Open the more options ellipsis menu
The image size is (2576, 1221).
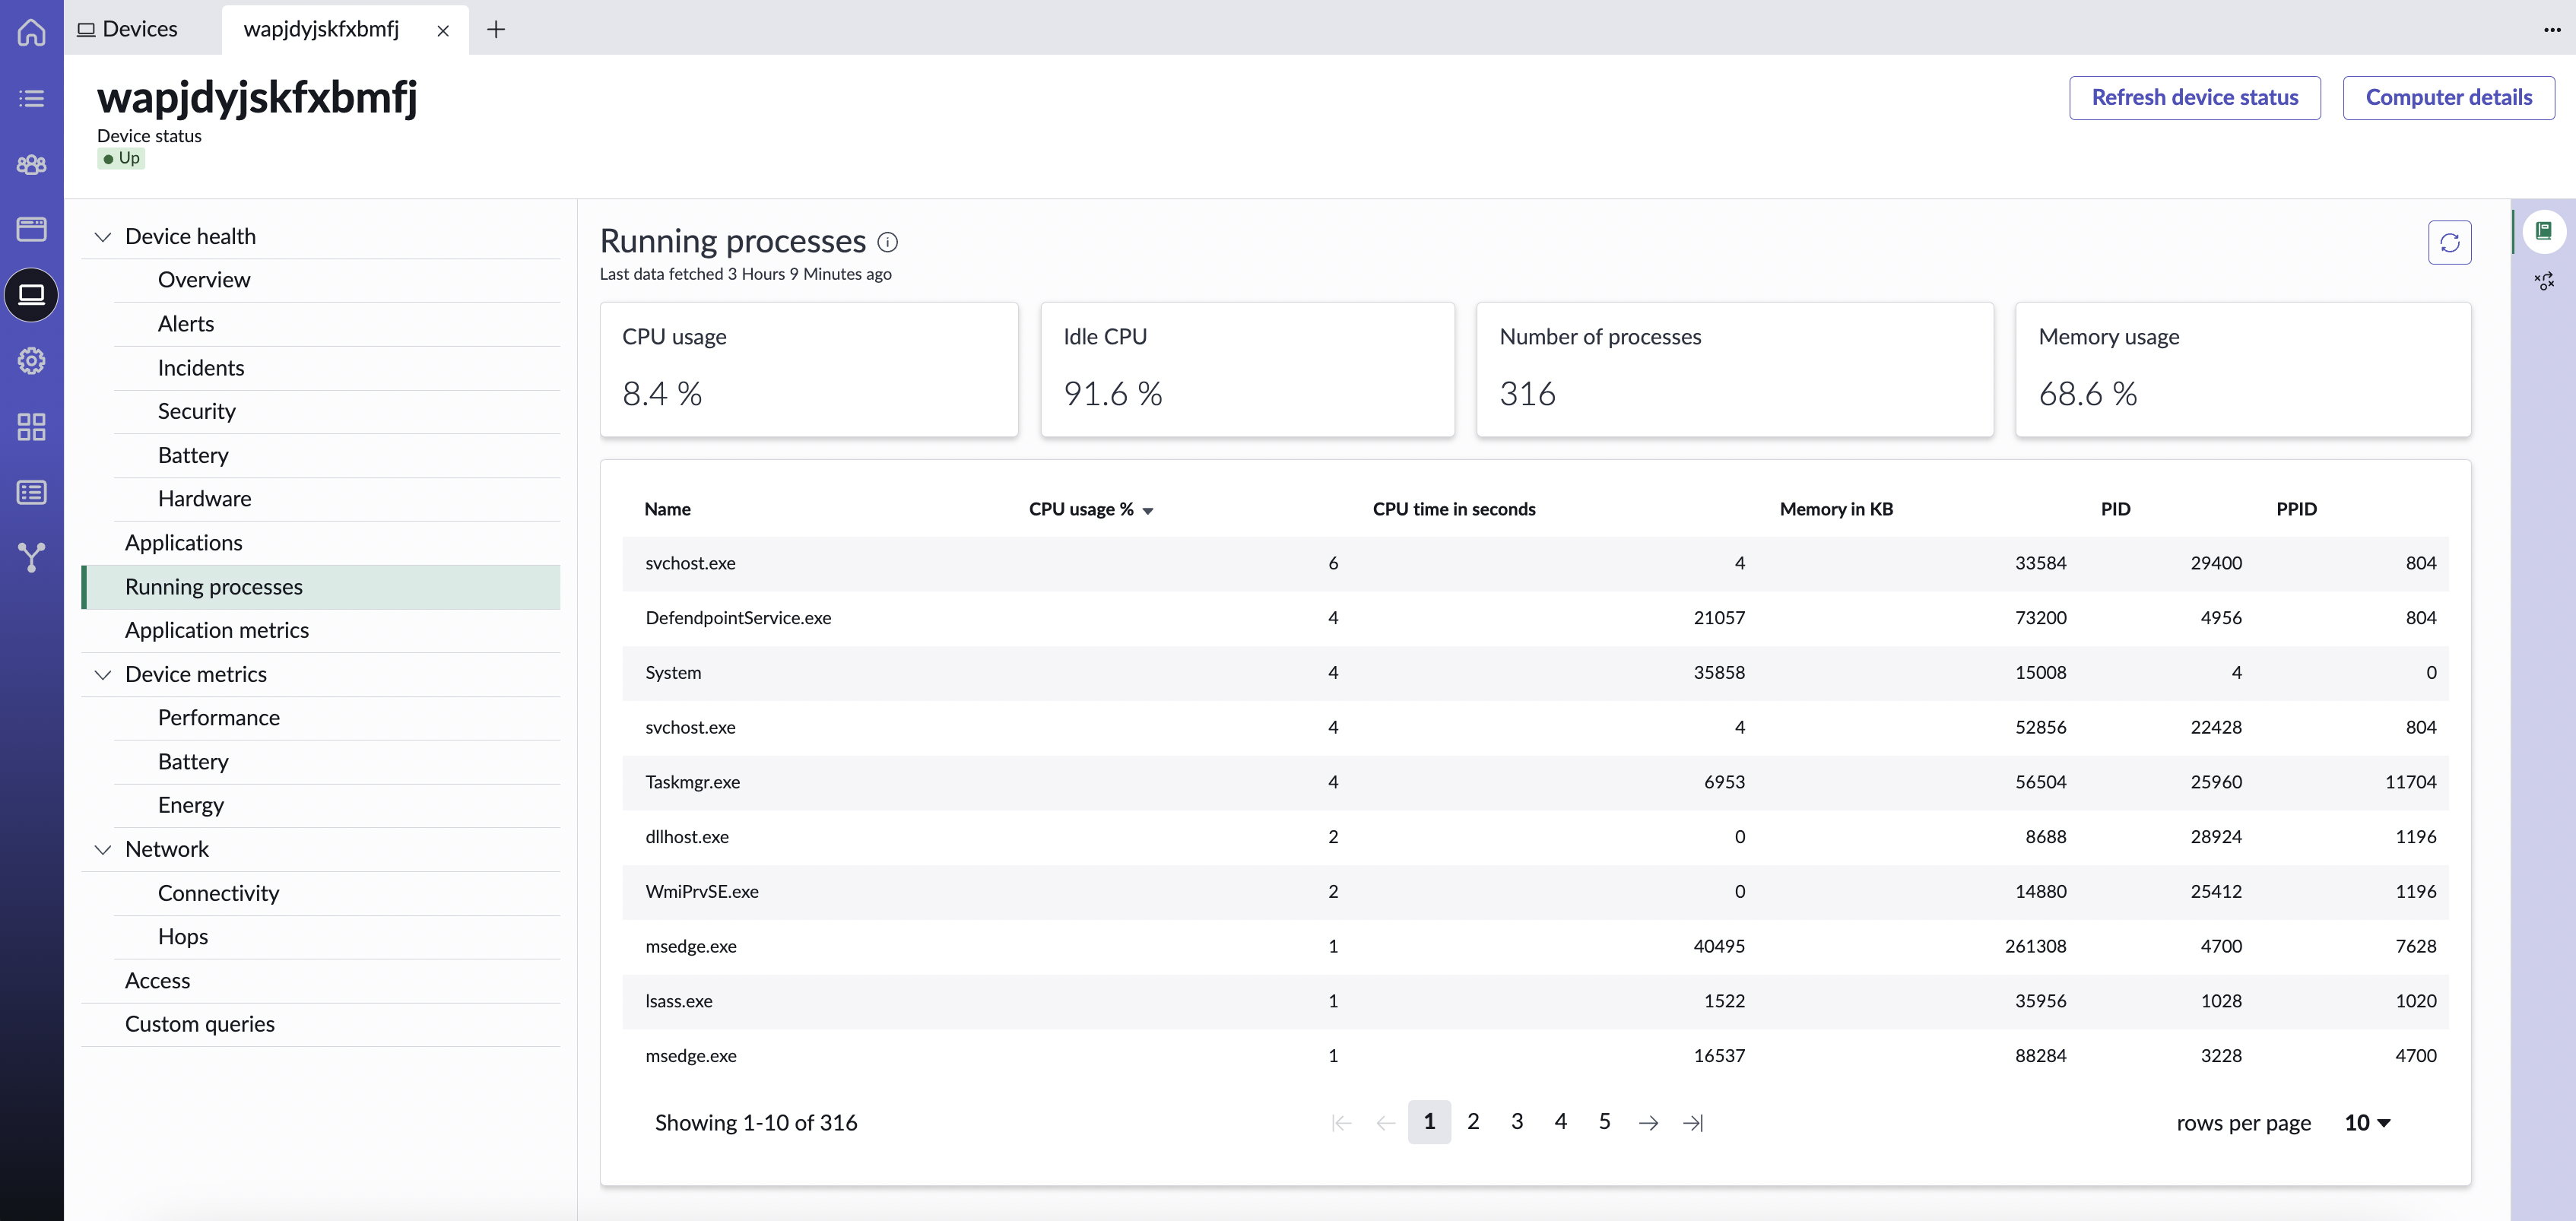(2551, 29)
